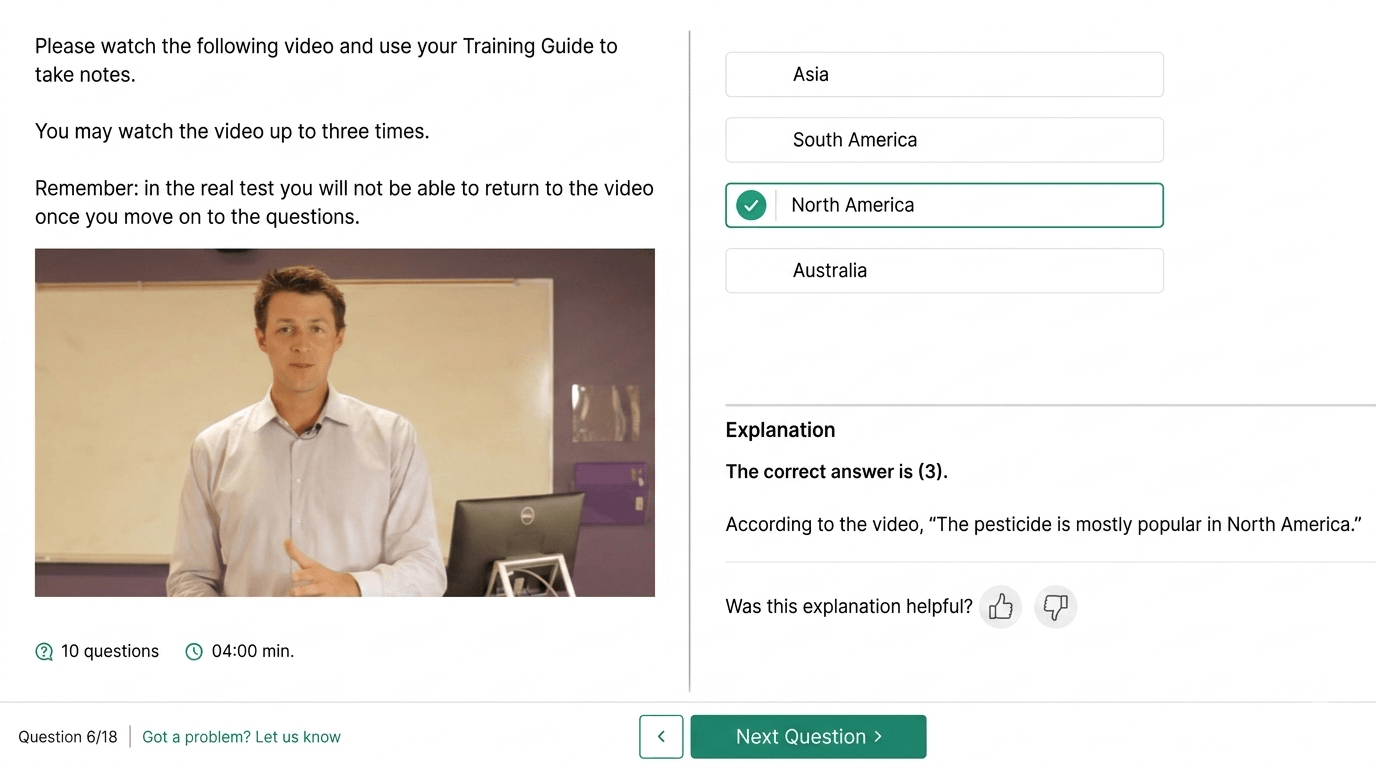Select the Asia answer option
Image resolution: width=1376 pixels, height=768 pixels.
point(944,75)
